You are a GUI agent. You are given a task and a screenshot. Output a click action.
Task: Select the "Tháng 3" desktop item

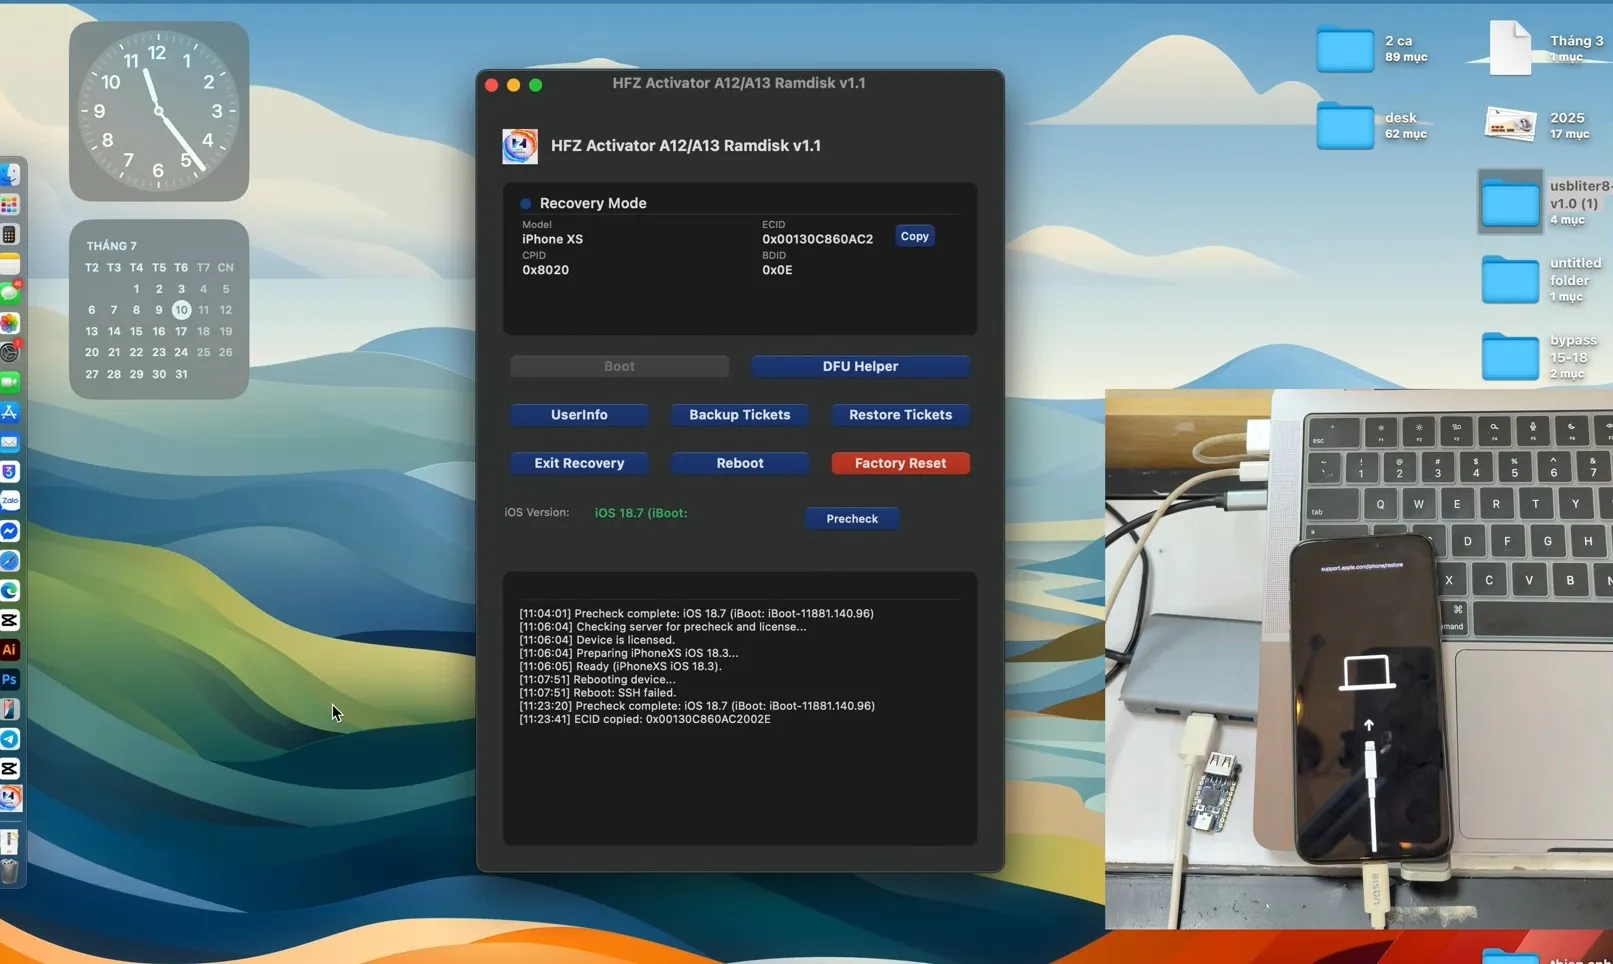1510,48
